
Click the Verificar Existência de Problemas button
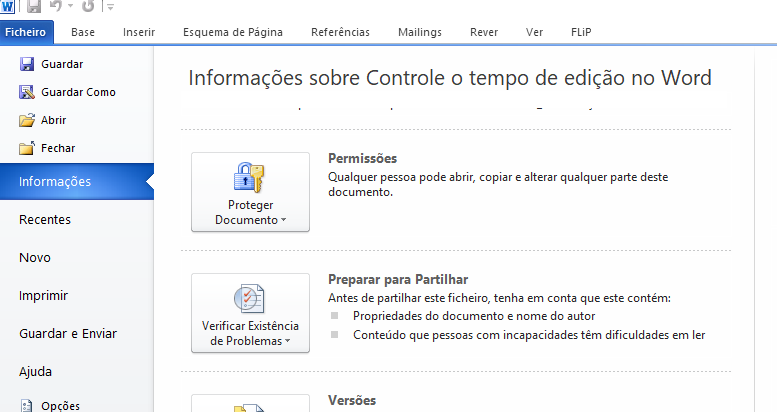pyautogui.click(x=250, y=313)
